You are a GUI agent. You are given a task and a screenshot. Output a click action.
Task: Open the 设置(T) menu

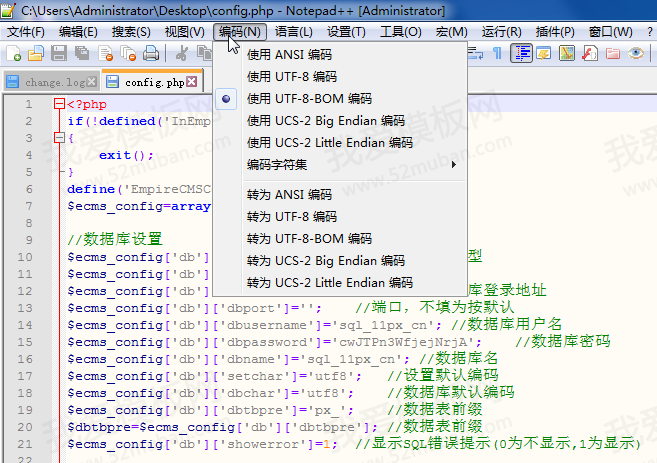346,32
